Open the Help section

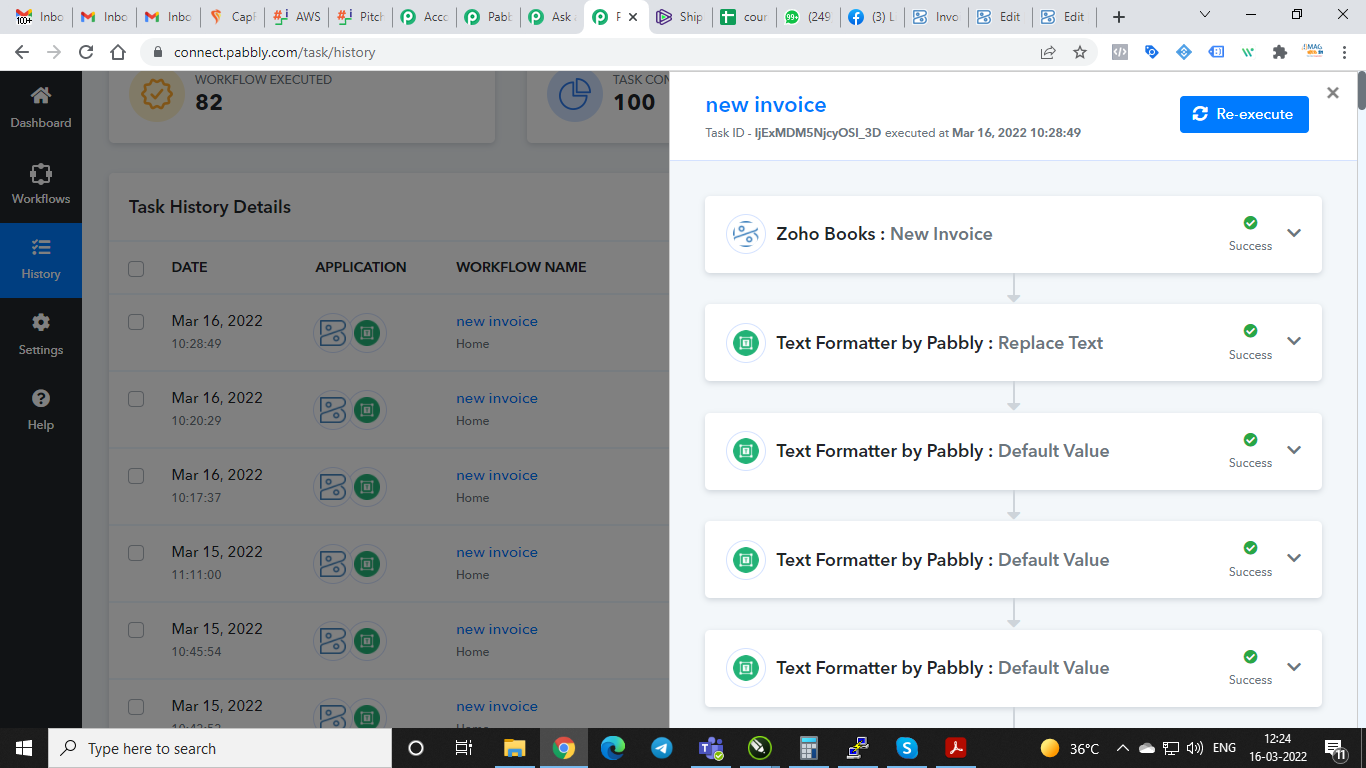(41, 410)
